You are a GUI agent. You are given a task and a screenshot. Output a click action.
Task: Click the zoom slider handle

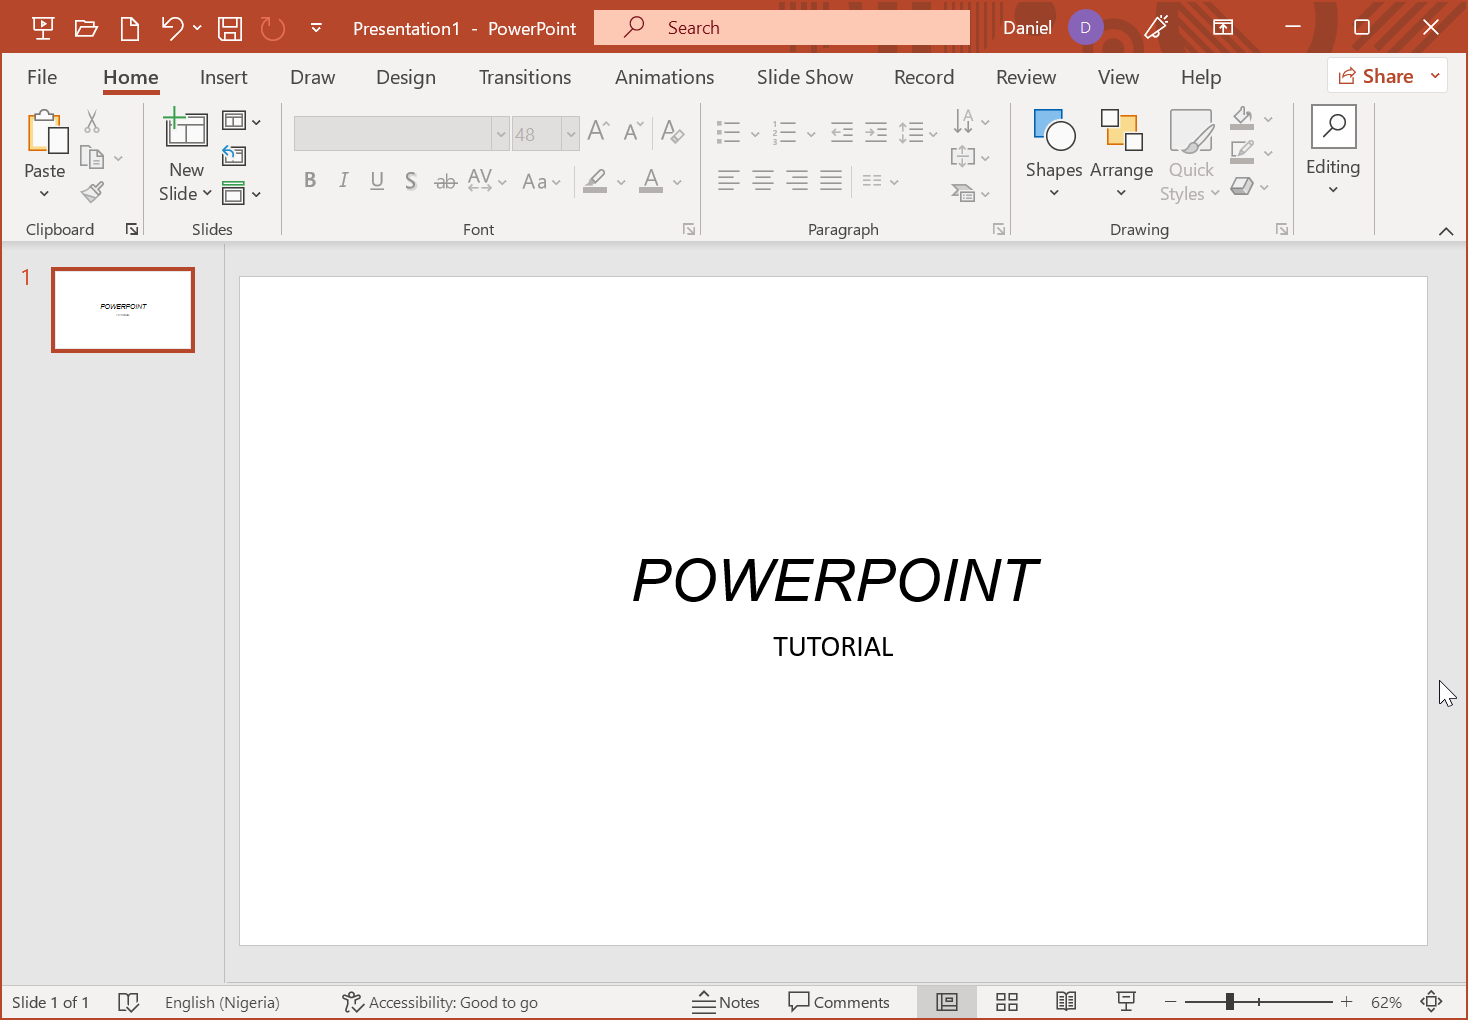tap(1230, 1002)
